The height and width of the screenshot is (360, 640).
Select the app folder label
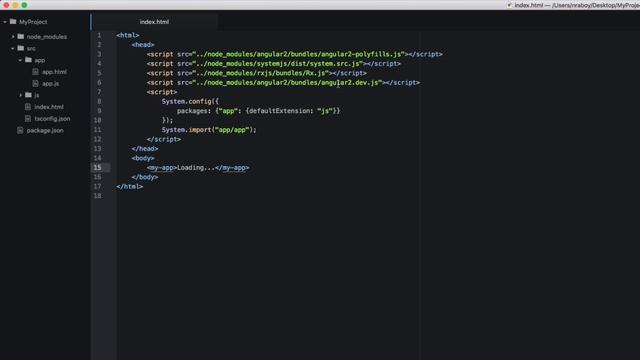pos(40,60)
